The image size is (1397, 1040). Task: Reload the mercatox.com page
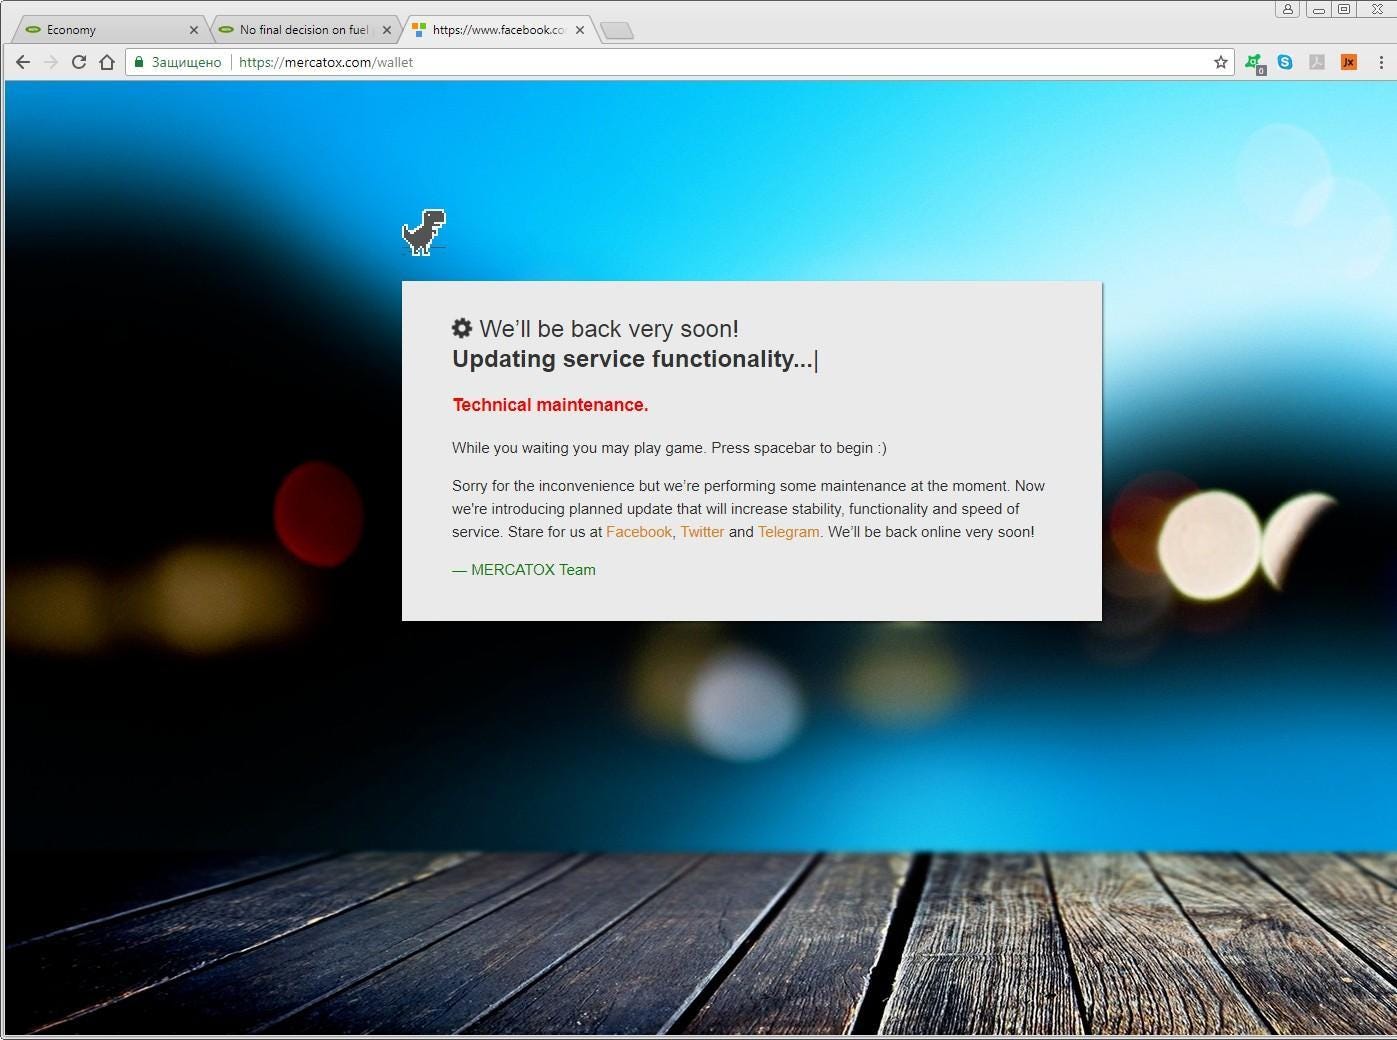tap(79, 62)
